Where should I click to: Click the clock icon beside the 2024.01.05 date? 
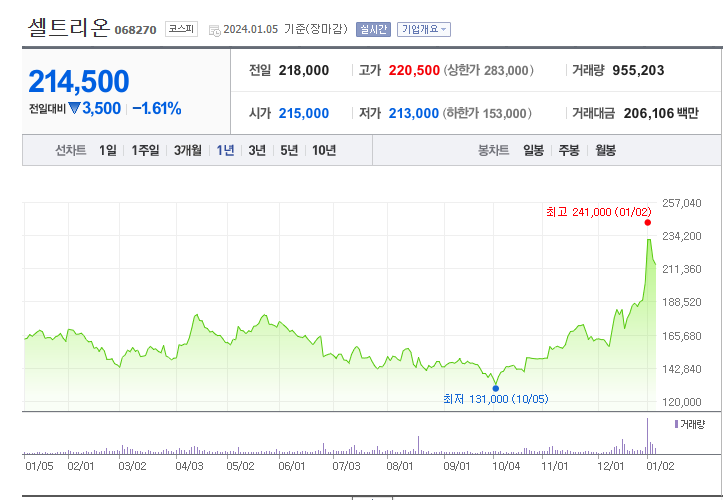click(x=214, y=31)
